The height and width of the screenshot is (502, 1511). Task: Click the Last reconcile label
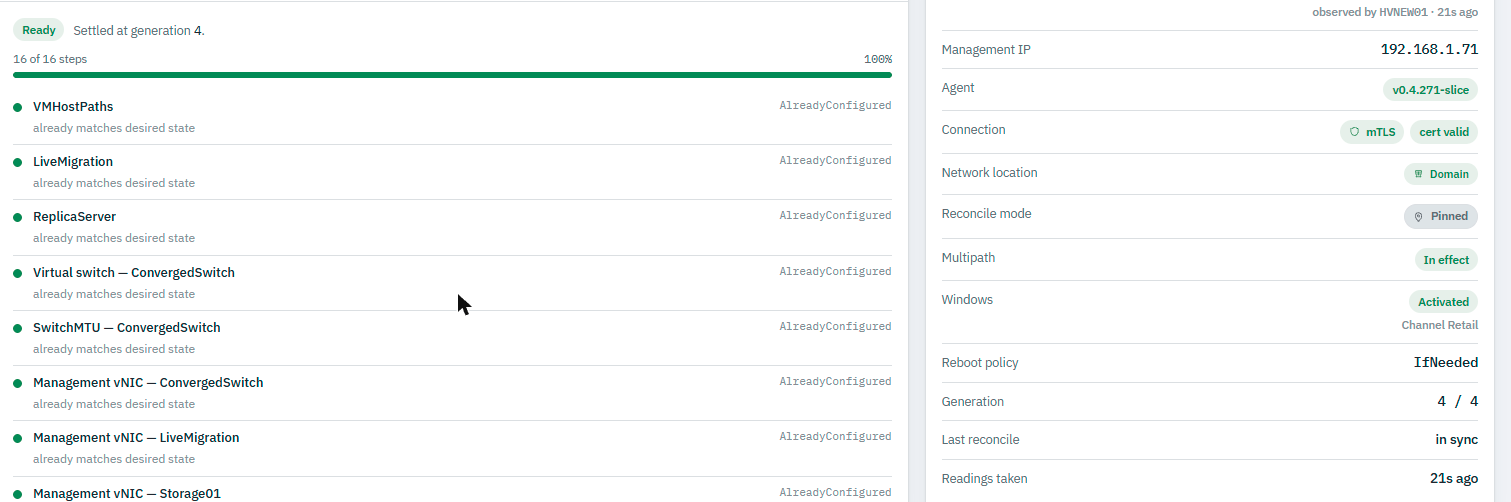point(981,440)
